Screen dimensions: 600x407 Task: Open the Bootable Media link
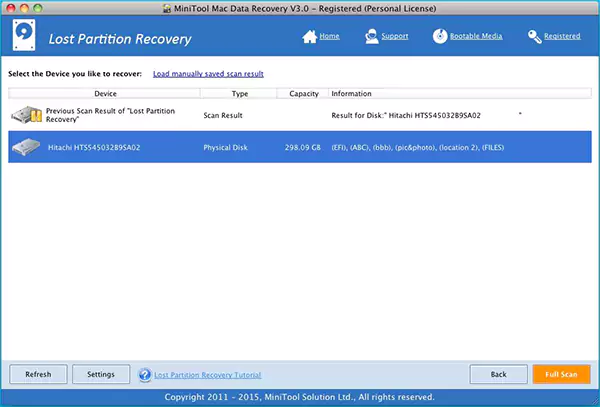[477, 37]
